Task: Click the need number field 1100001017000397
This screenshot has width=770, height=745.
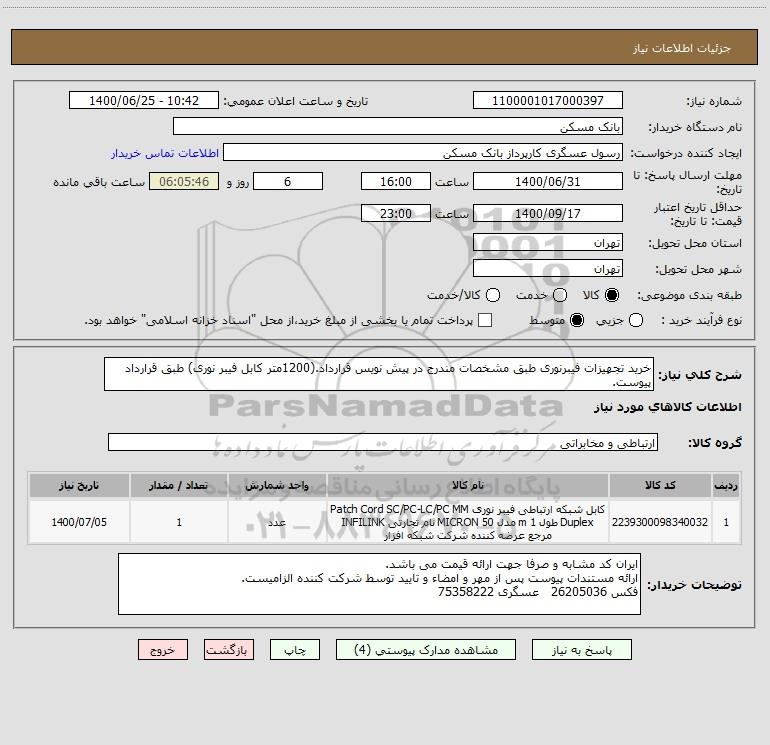Action: pos(548,101)
